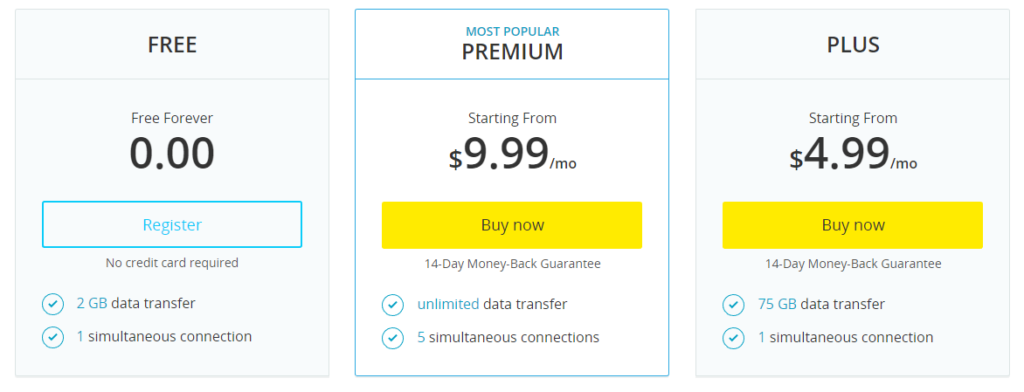The image size is (1024, 392).
Task: Click Buy now under Plus plan
Action: point(852,225)
